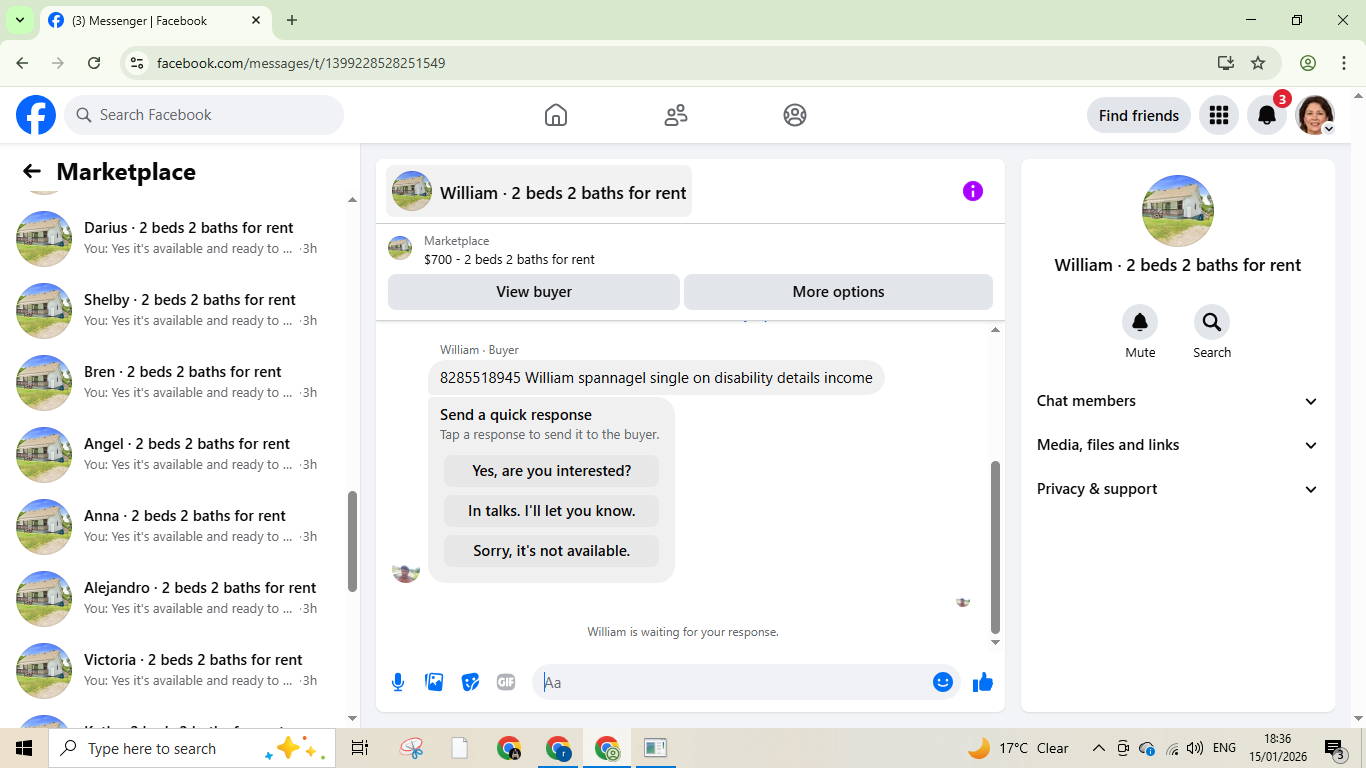
Task: Click the back arrow beside Marketplace
Action: 32,172
